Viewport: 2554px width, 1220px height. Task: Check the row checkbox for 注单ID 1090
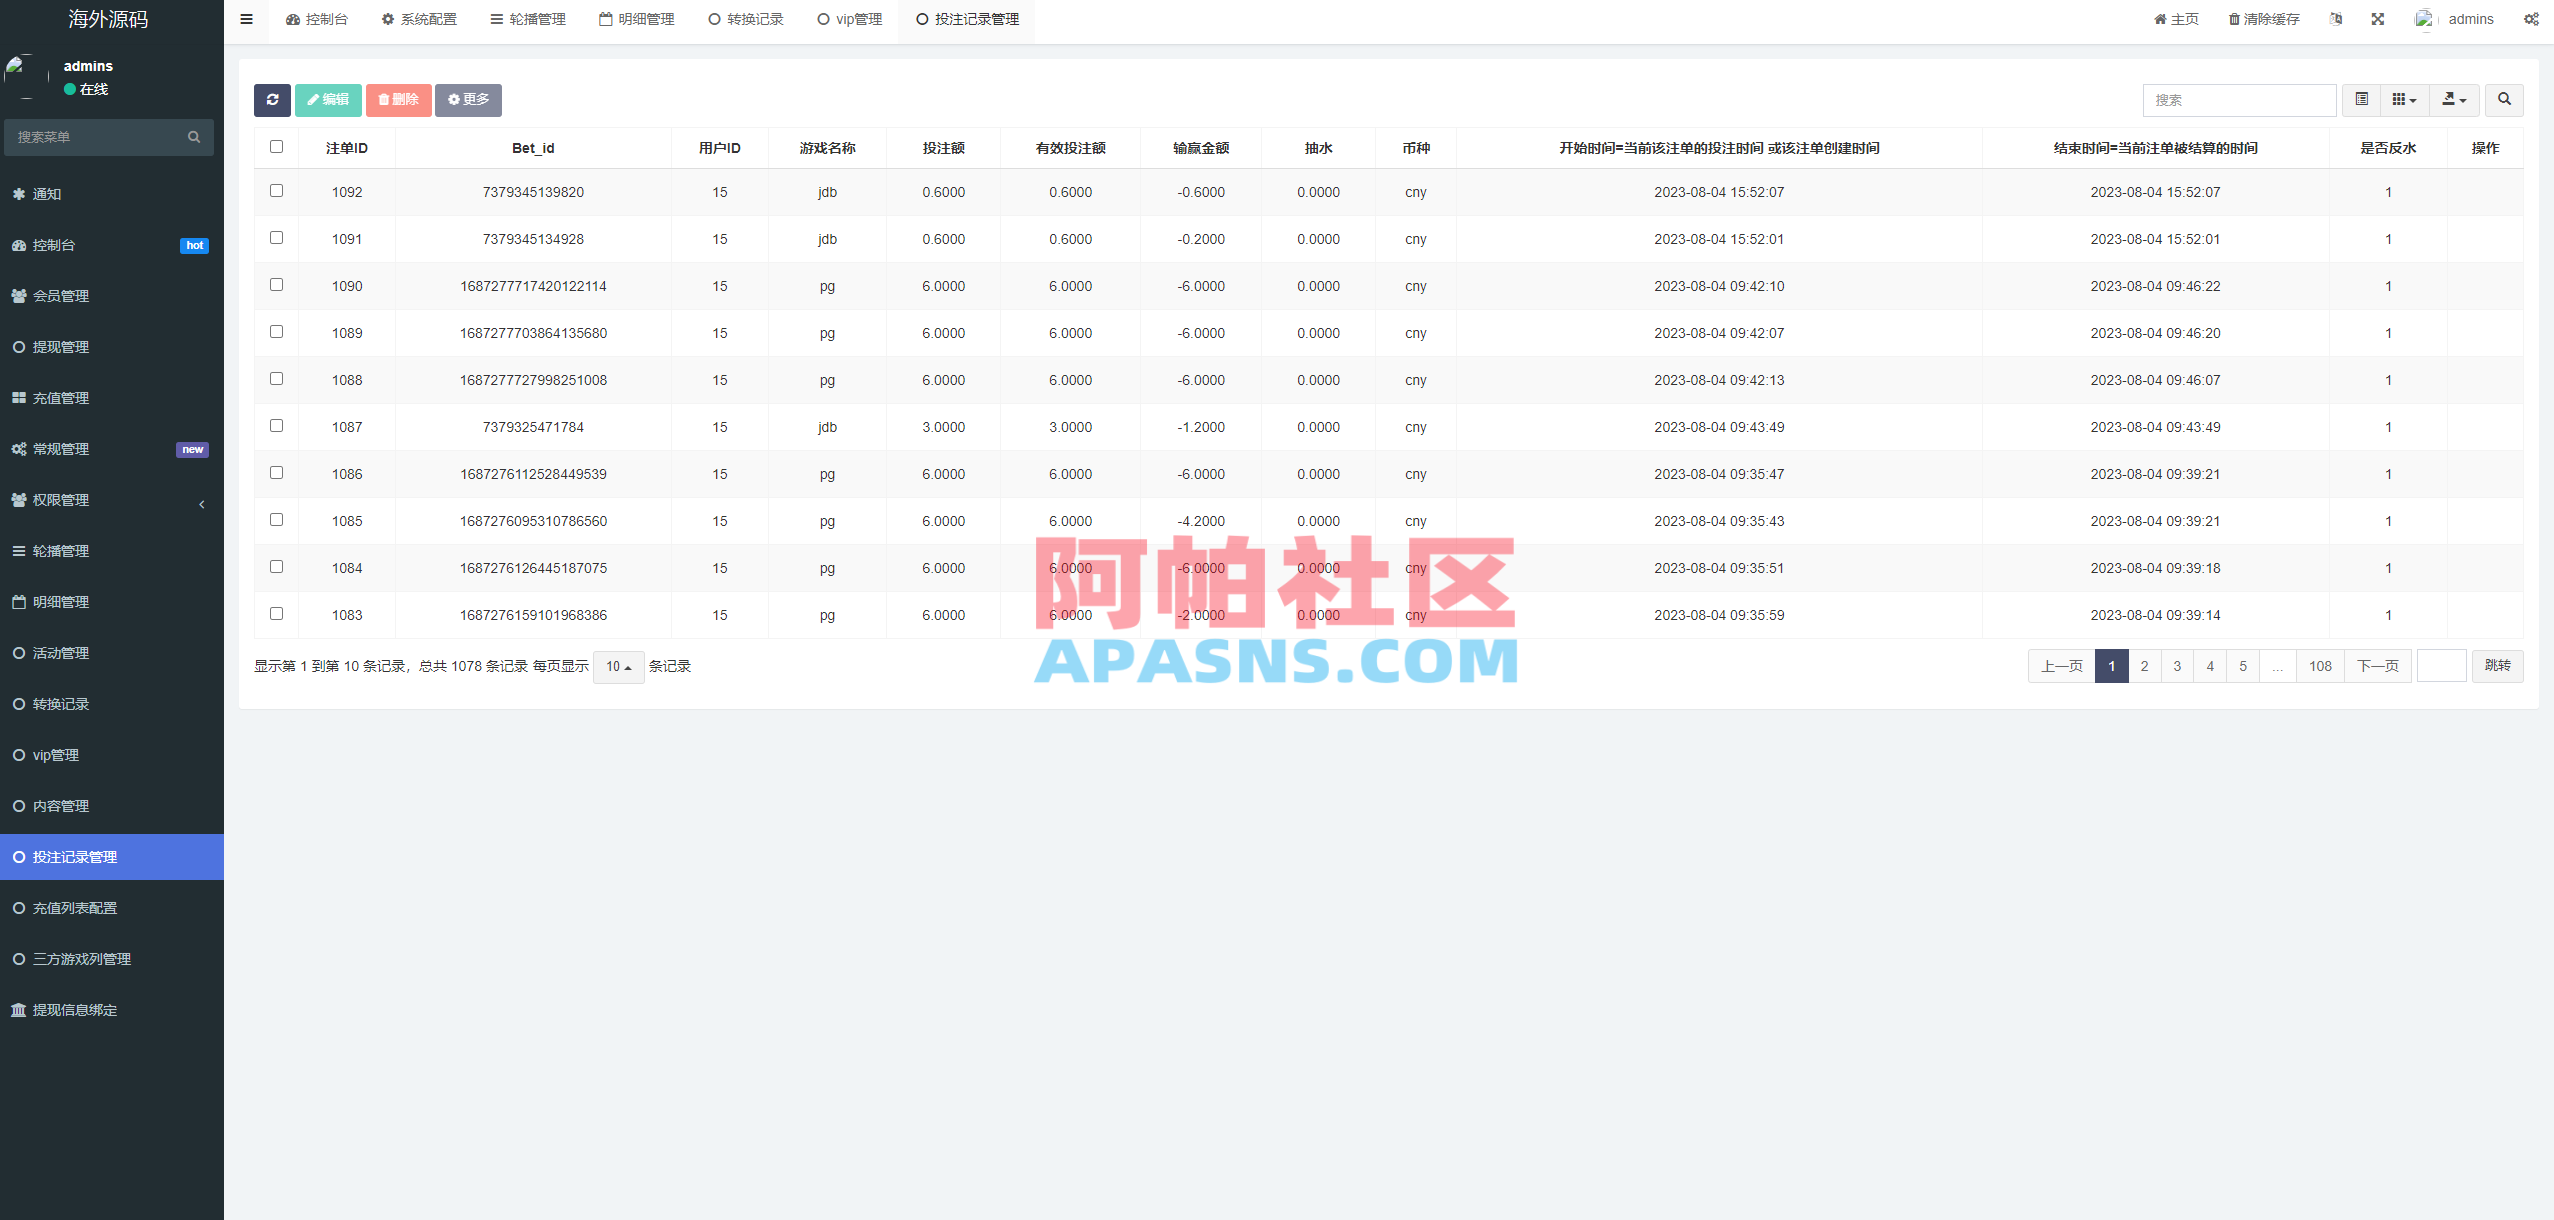pos(276,284)
